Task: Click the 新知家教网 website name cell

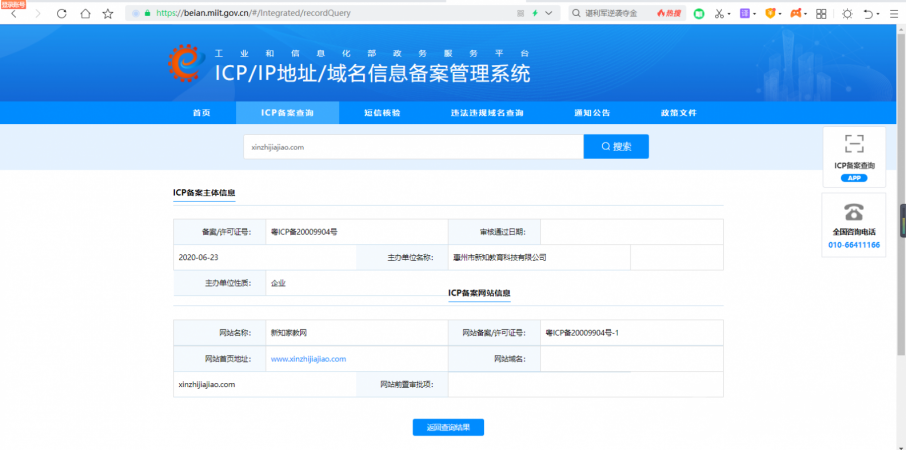Action: (357, 333)
